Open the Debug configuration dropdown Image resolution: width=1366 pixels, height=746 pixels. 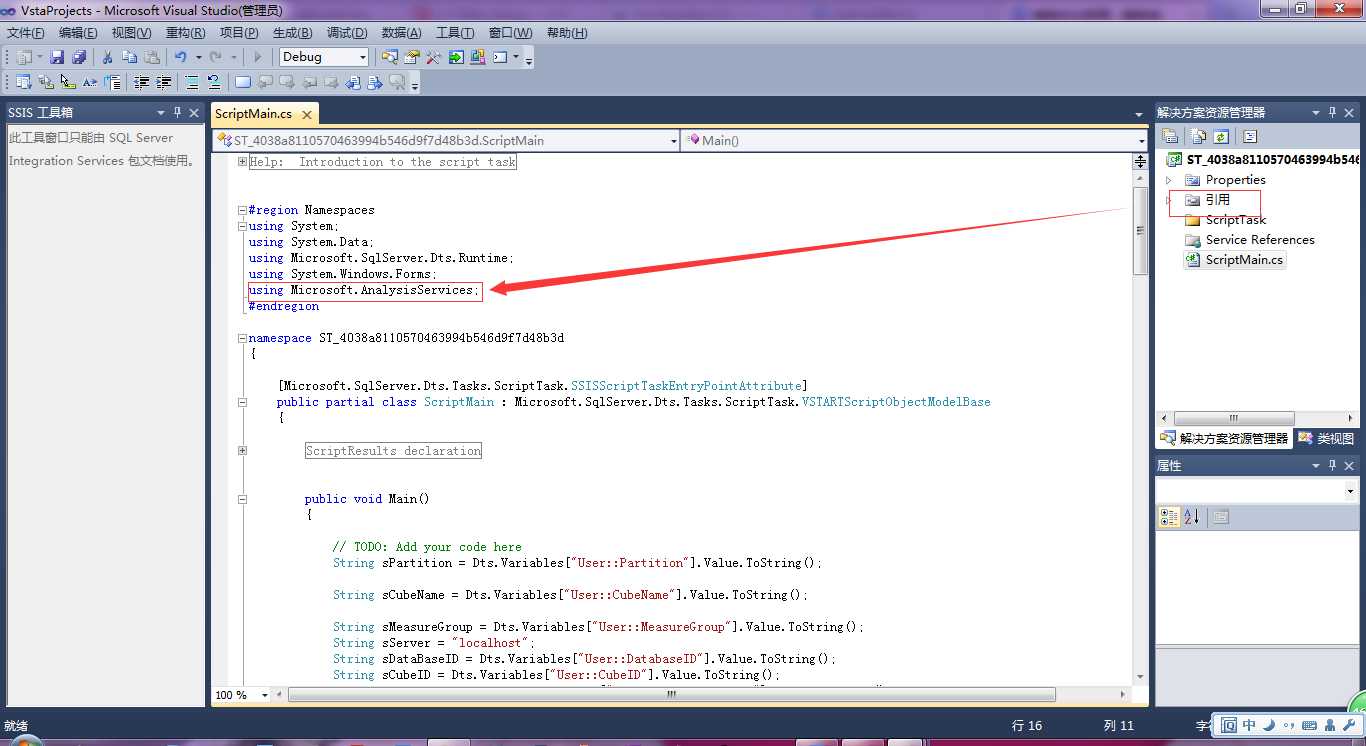click(x=362, y=57)
